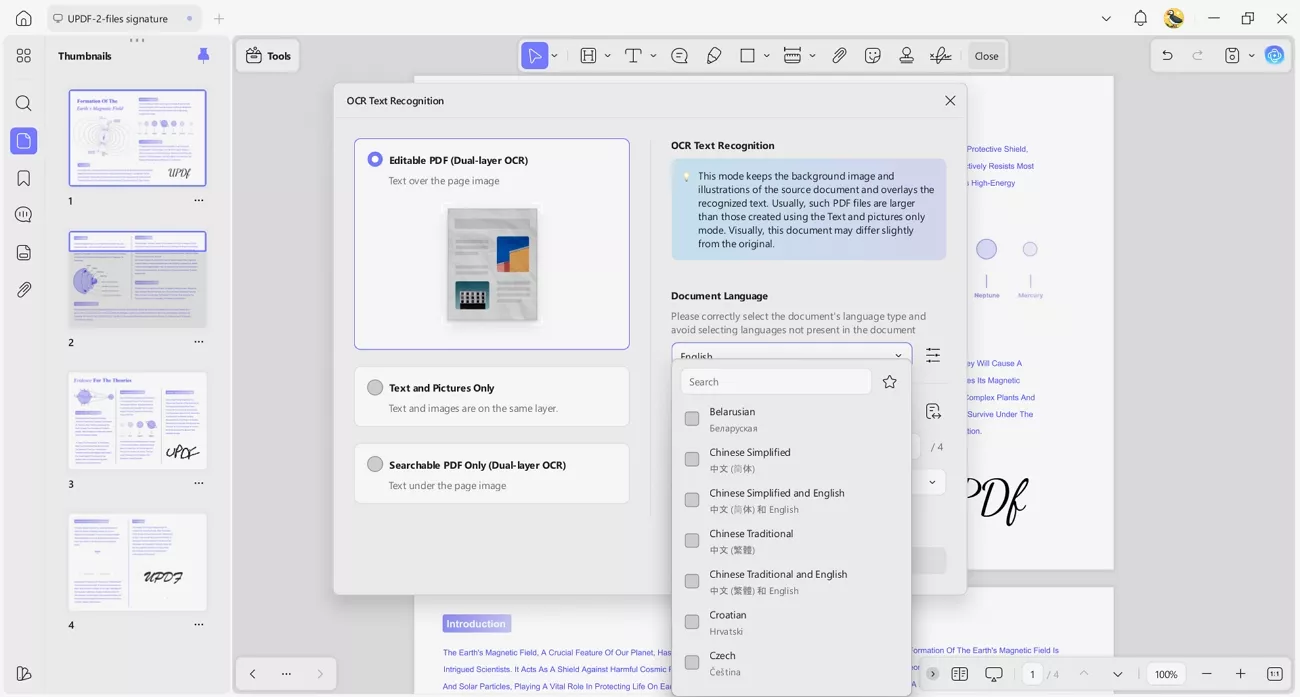Screen dimensions: 1300x697
Task: Click the Signature tool in the toolbar
Action: pos(941,55)
